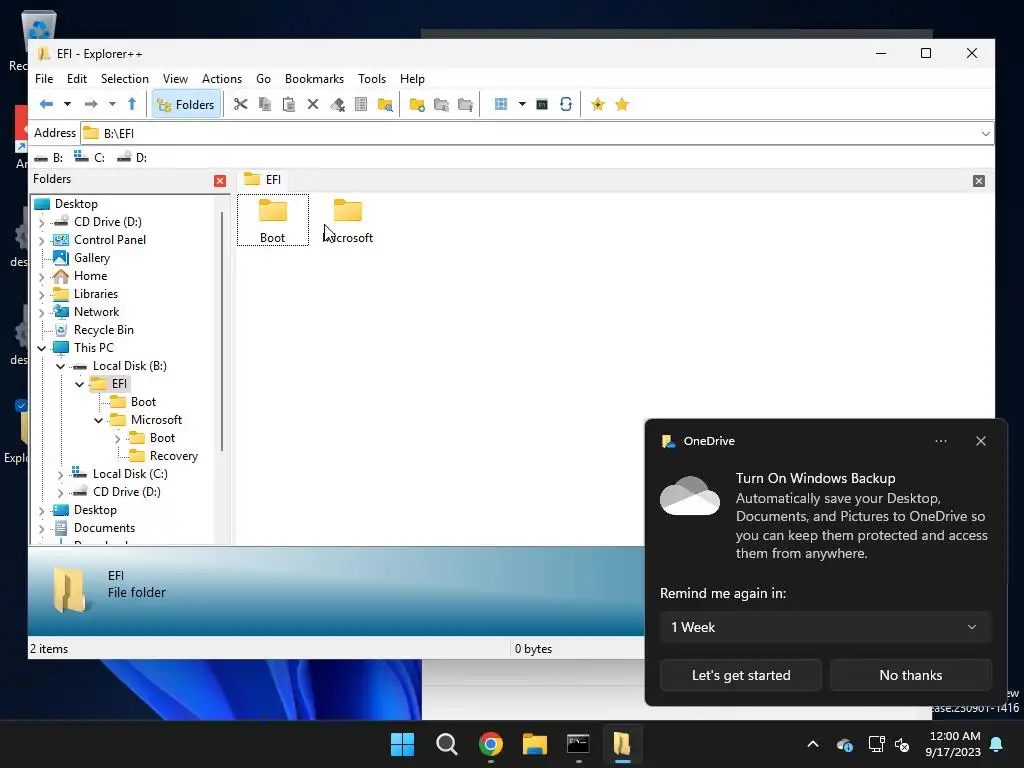
Task: Close the Folders pane
Action: (220, 181)
